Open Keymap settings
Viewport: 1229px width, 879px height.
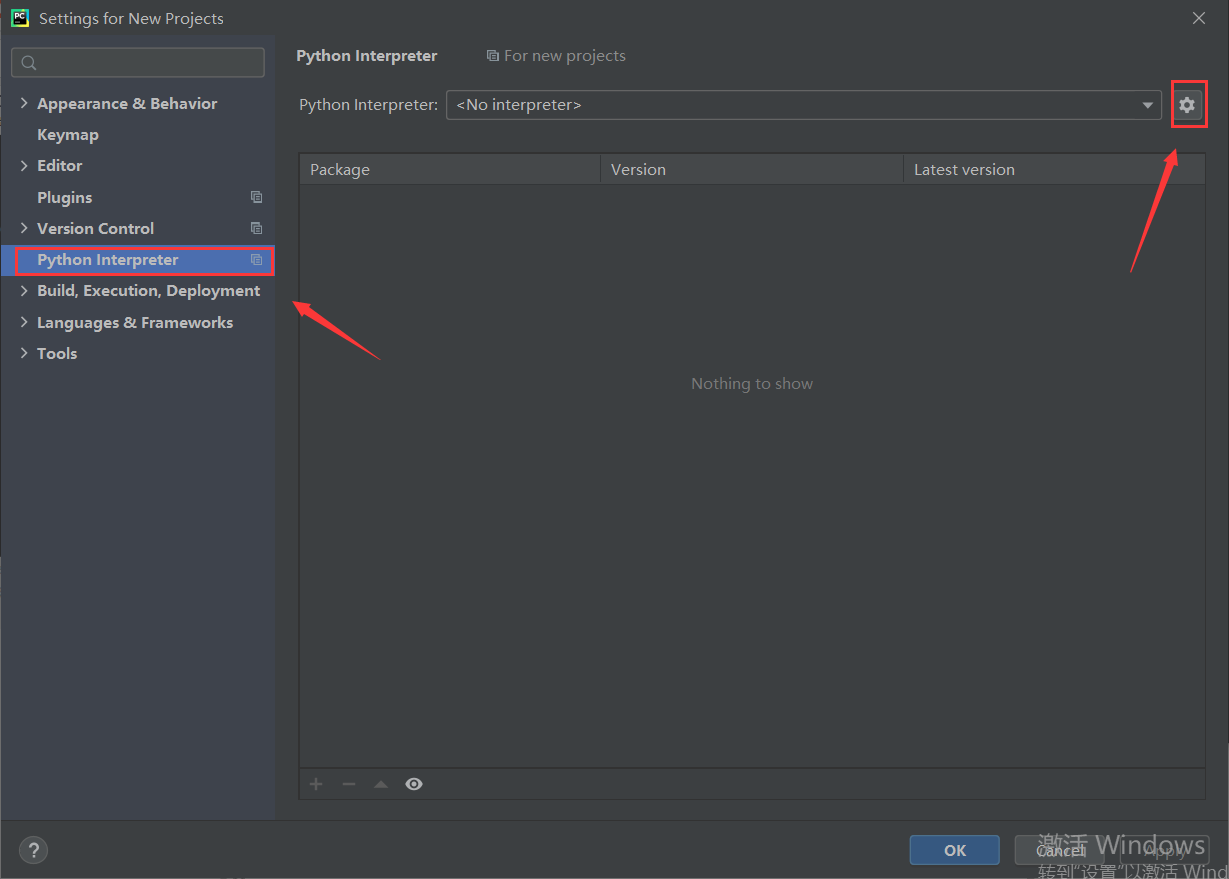coord(68,134)
